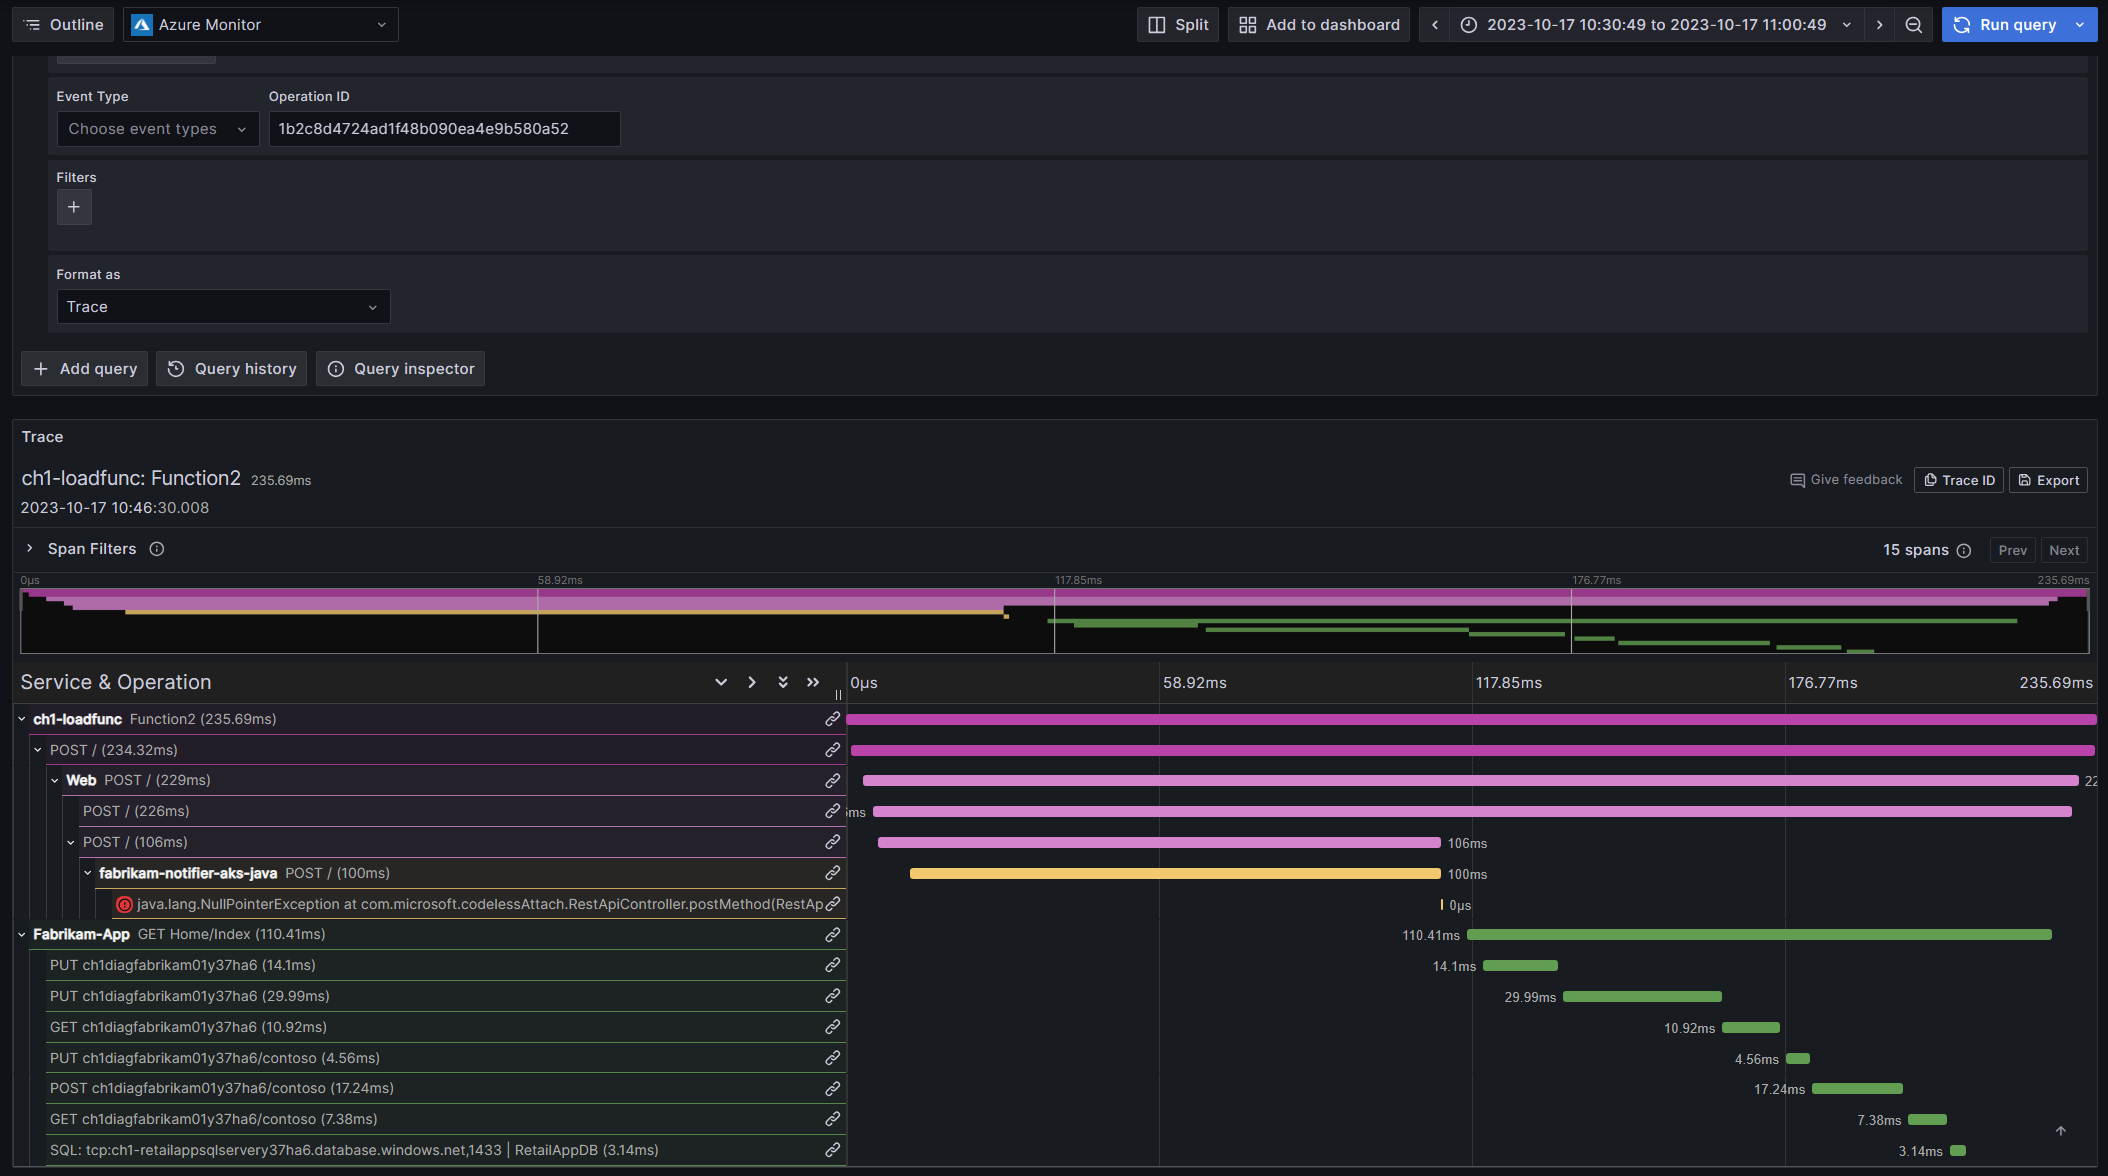Expand the Span Filters section
This screenshot has width=2108, height=1176.
point(30,549)
